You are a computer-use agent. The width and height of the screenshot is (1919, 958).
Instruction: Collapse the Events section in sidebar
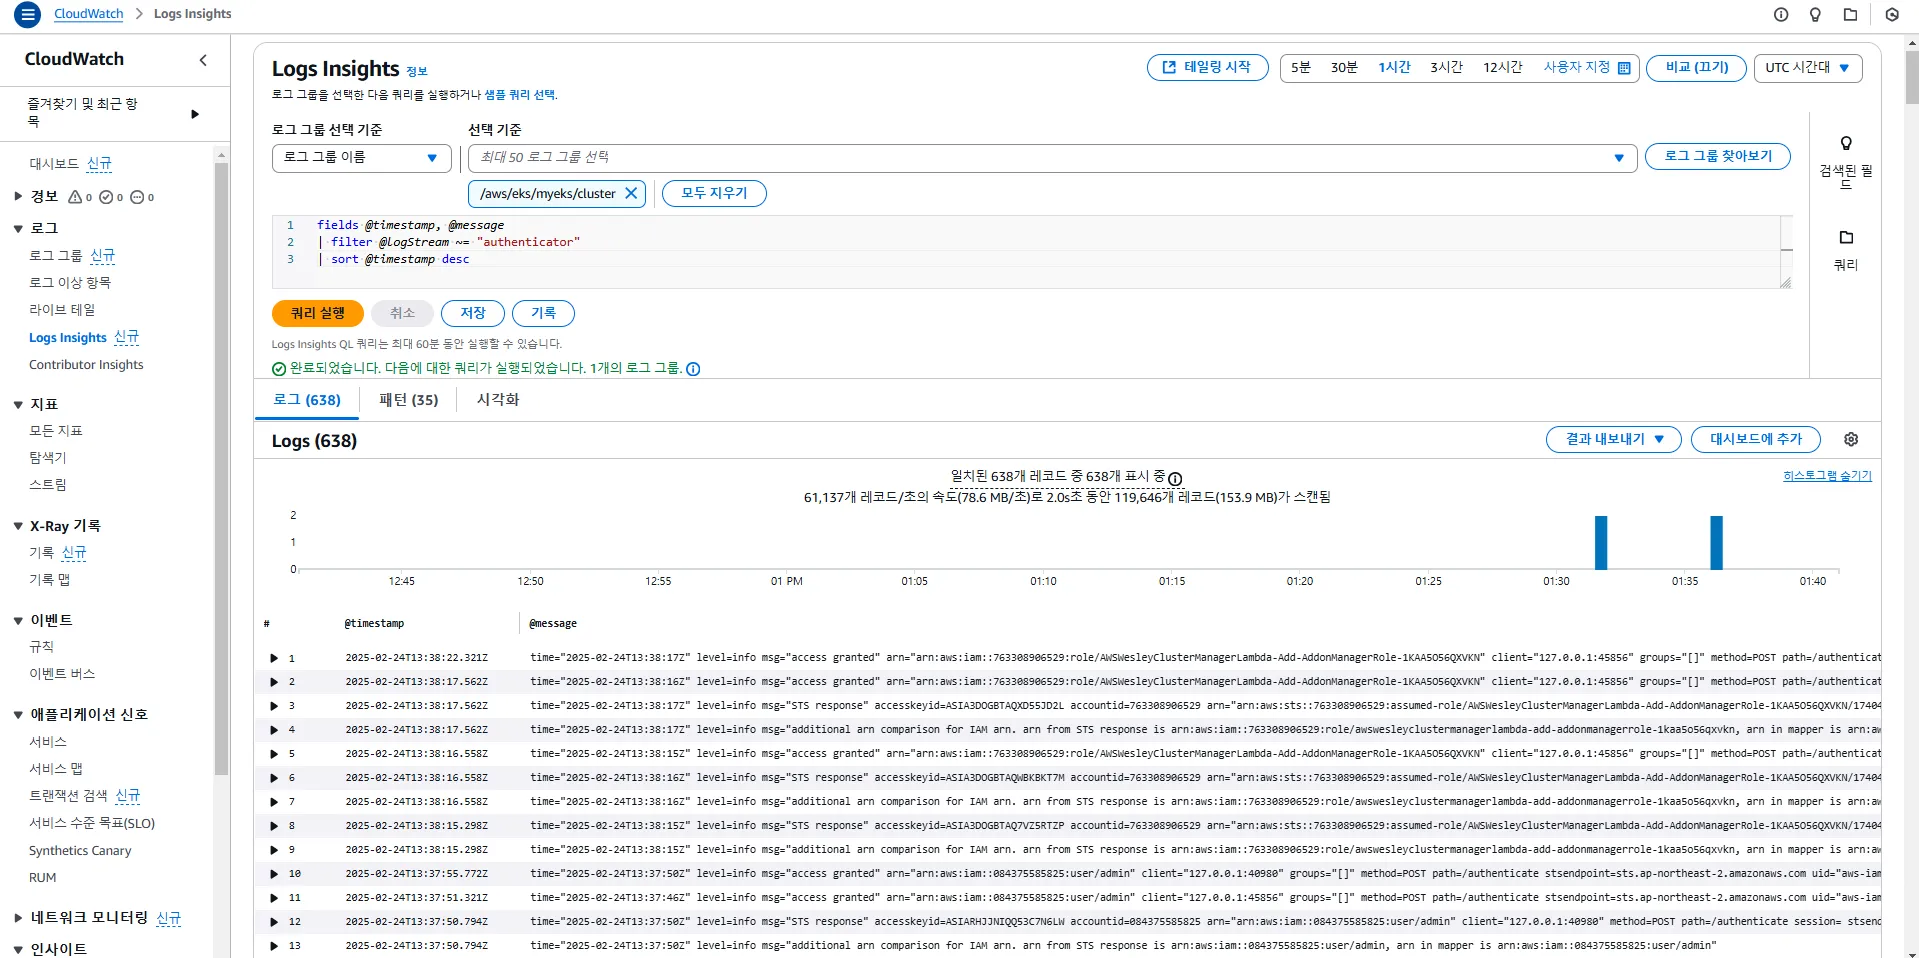tap(18, 621)
